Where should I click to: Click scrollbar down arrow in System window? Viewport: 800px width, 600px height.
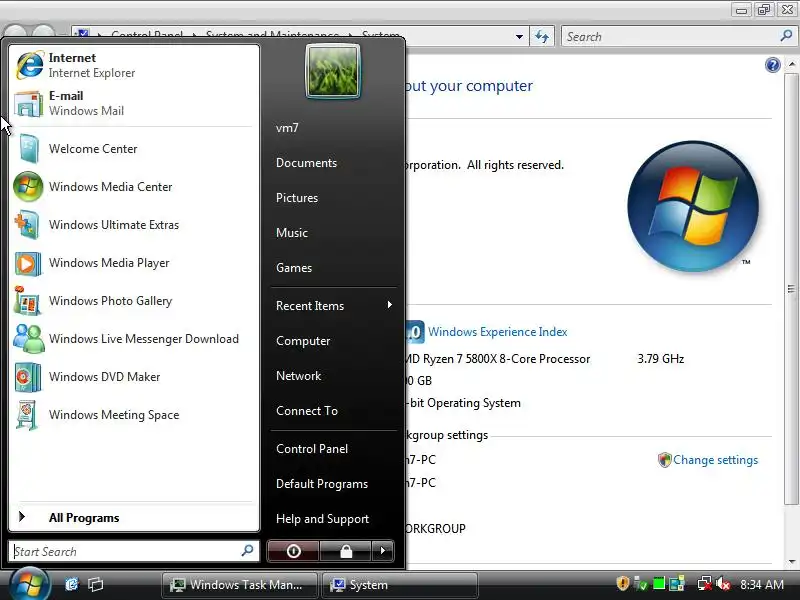791,562
